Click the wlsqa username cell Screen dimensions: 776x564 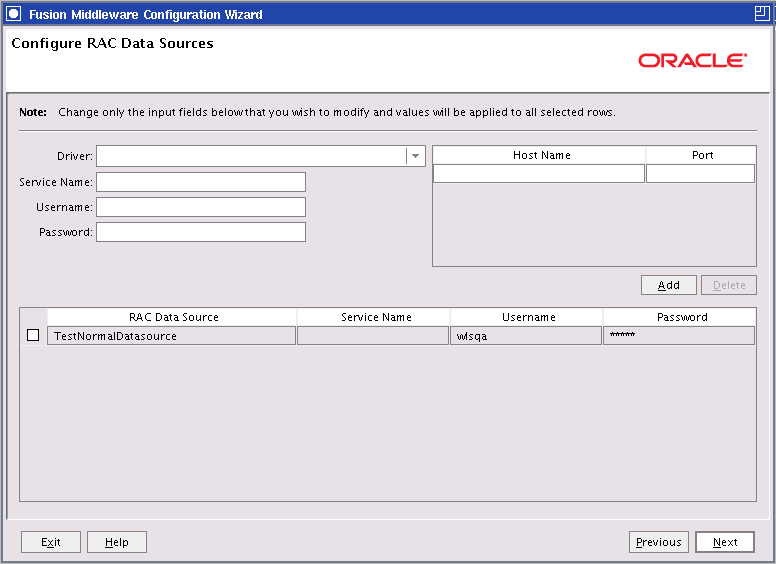pos(526,335)
